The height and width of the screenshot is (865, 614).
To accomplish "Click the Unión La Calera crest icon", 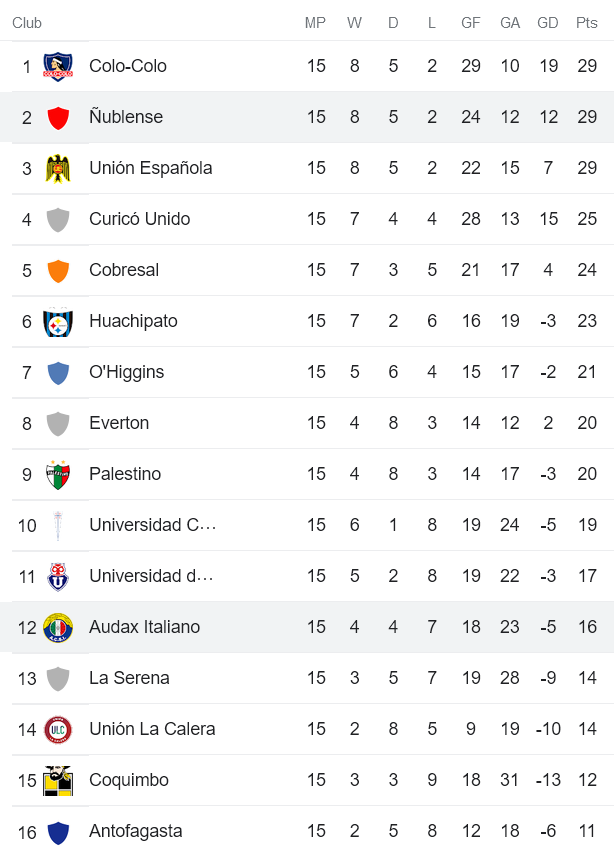I will point(58,730).
